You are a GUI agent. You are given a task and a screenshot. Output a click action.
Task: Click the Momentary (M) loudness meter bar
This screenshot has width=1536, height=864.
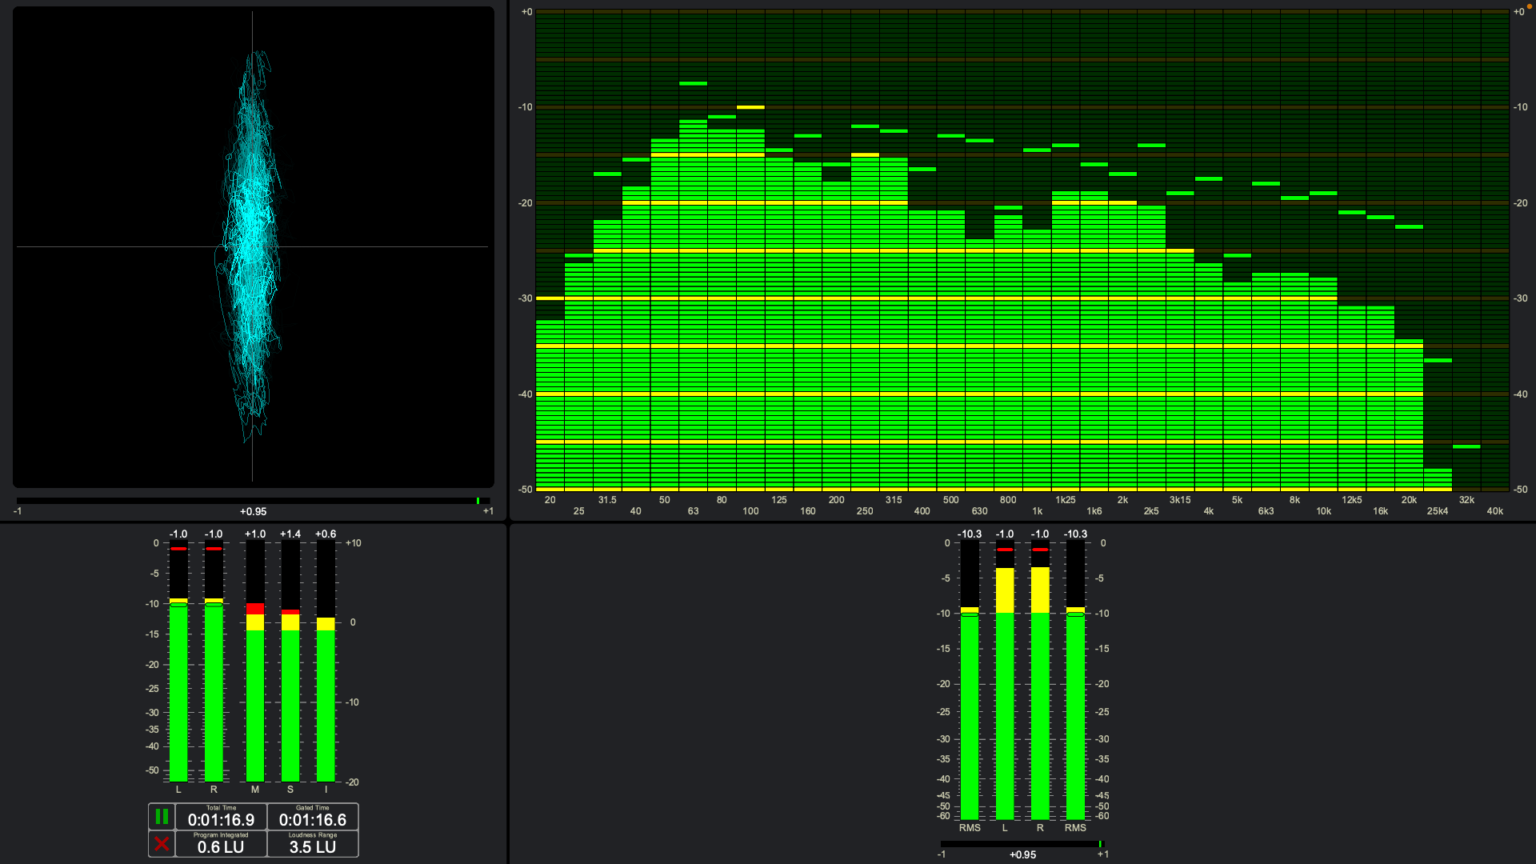click(x=255, y=700)
